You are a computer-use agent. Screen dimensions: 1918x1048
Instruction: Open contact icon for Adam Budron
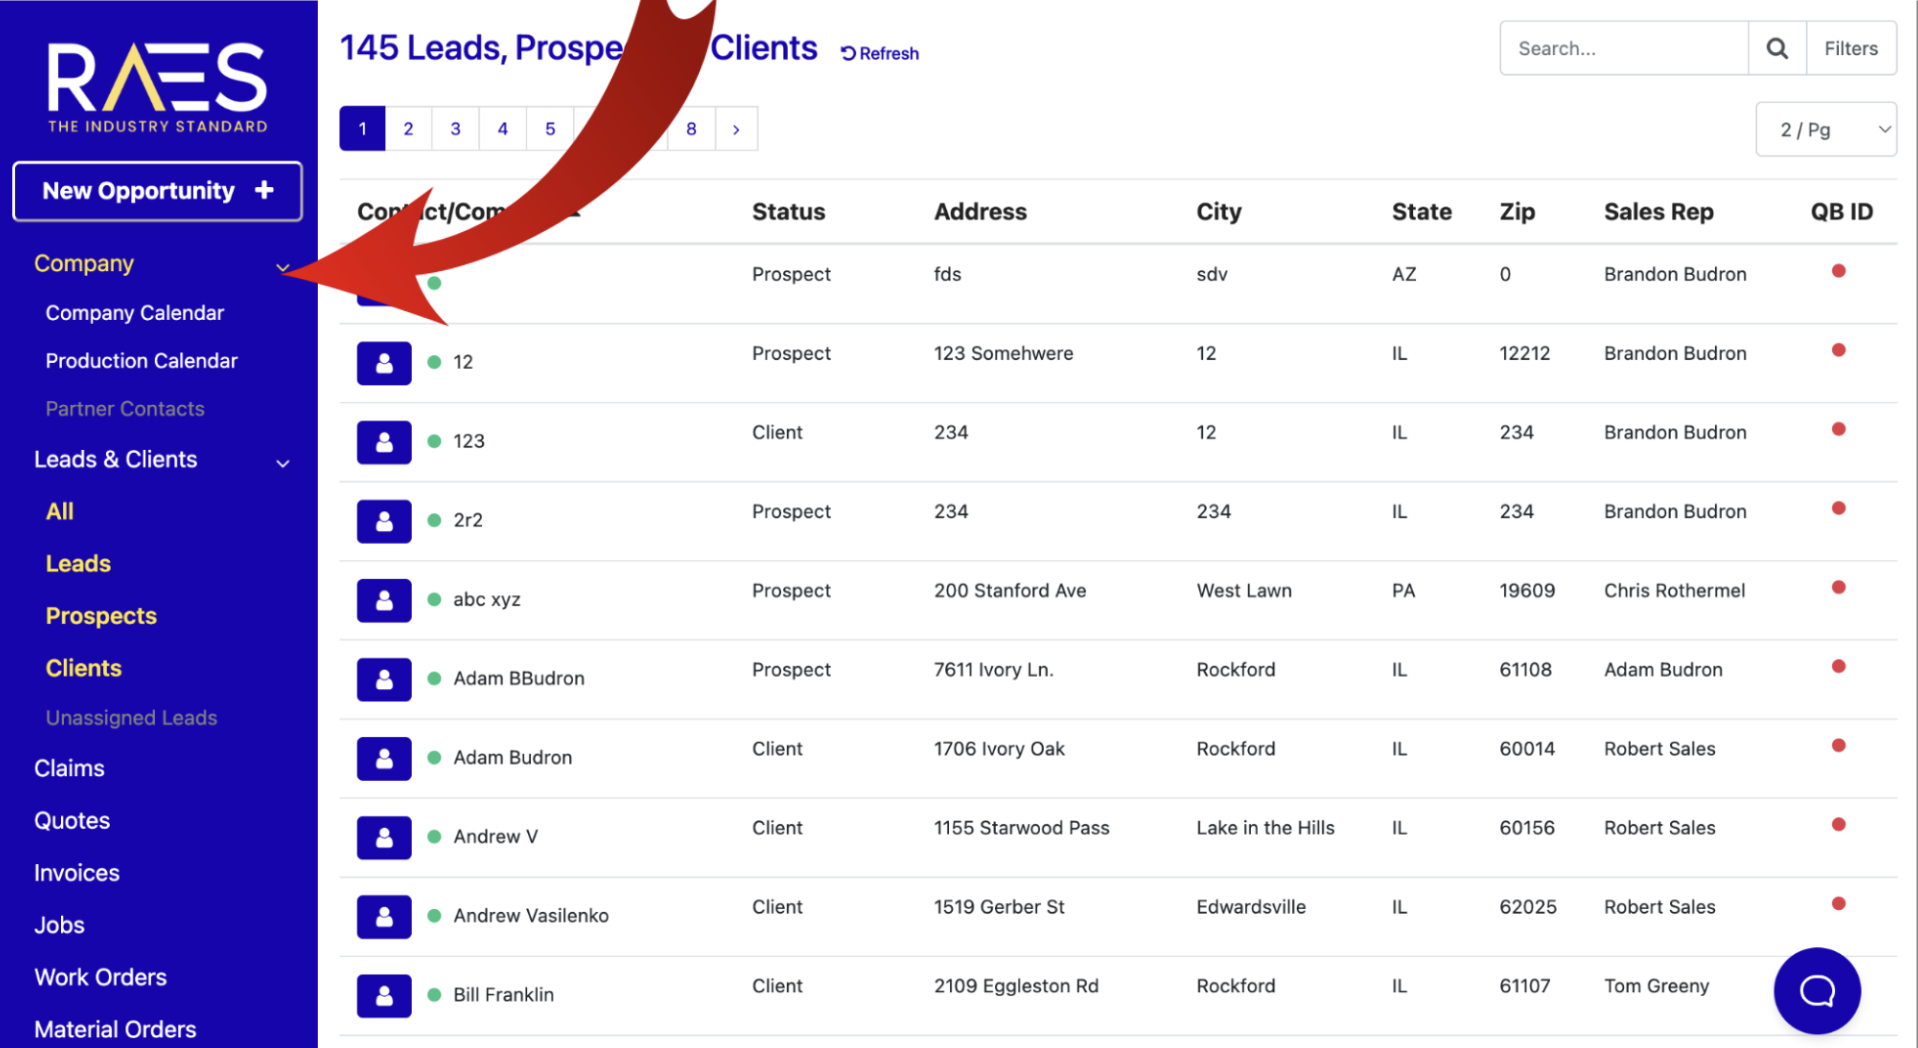click(384, 758)
